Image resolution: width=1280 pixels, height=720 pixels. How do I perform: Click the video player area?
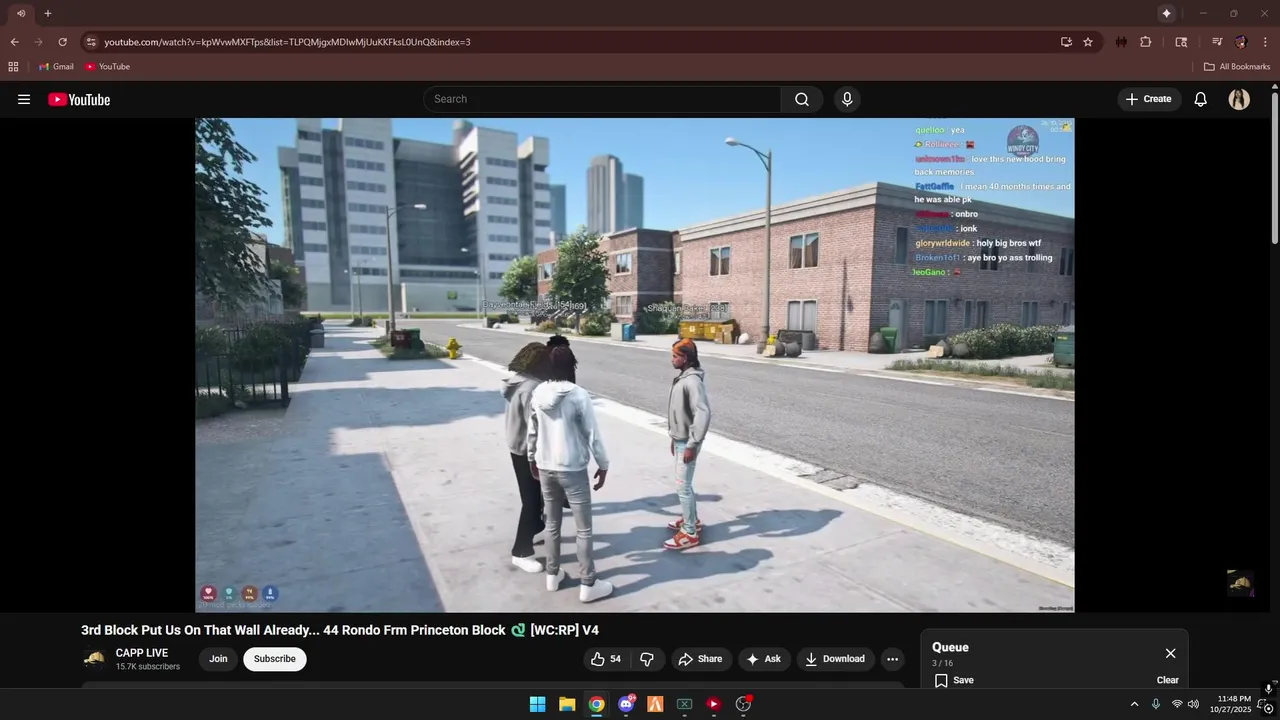coord(635,365)
